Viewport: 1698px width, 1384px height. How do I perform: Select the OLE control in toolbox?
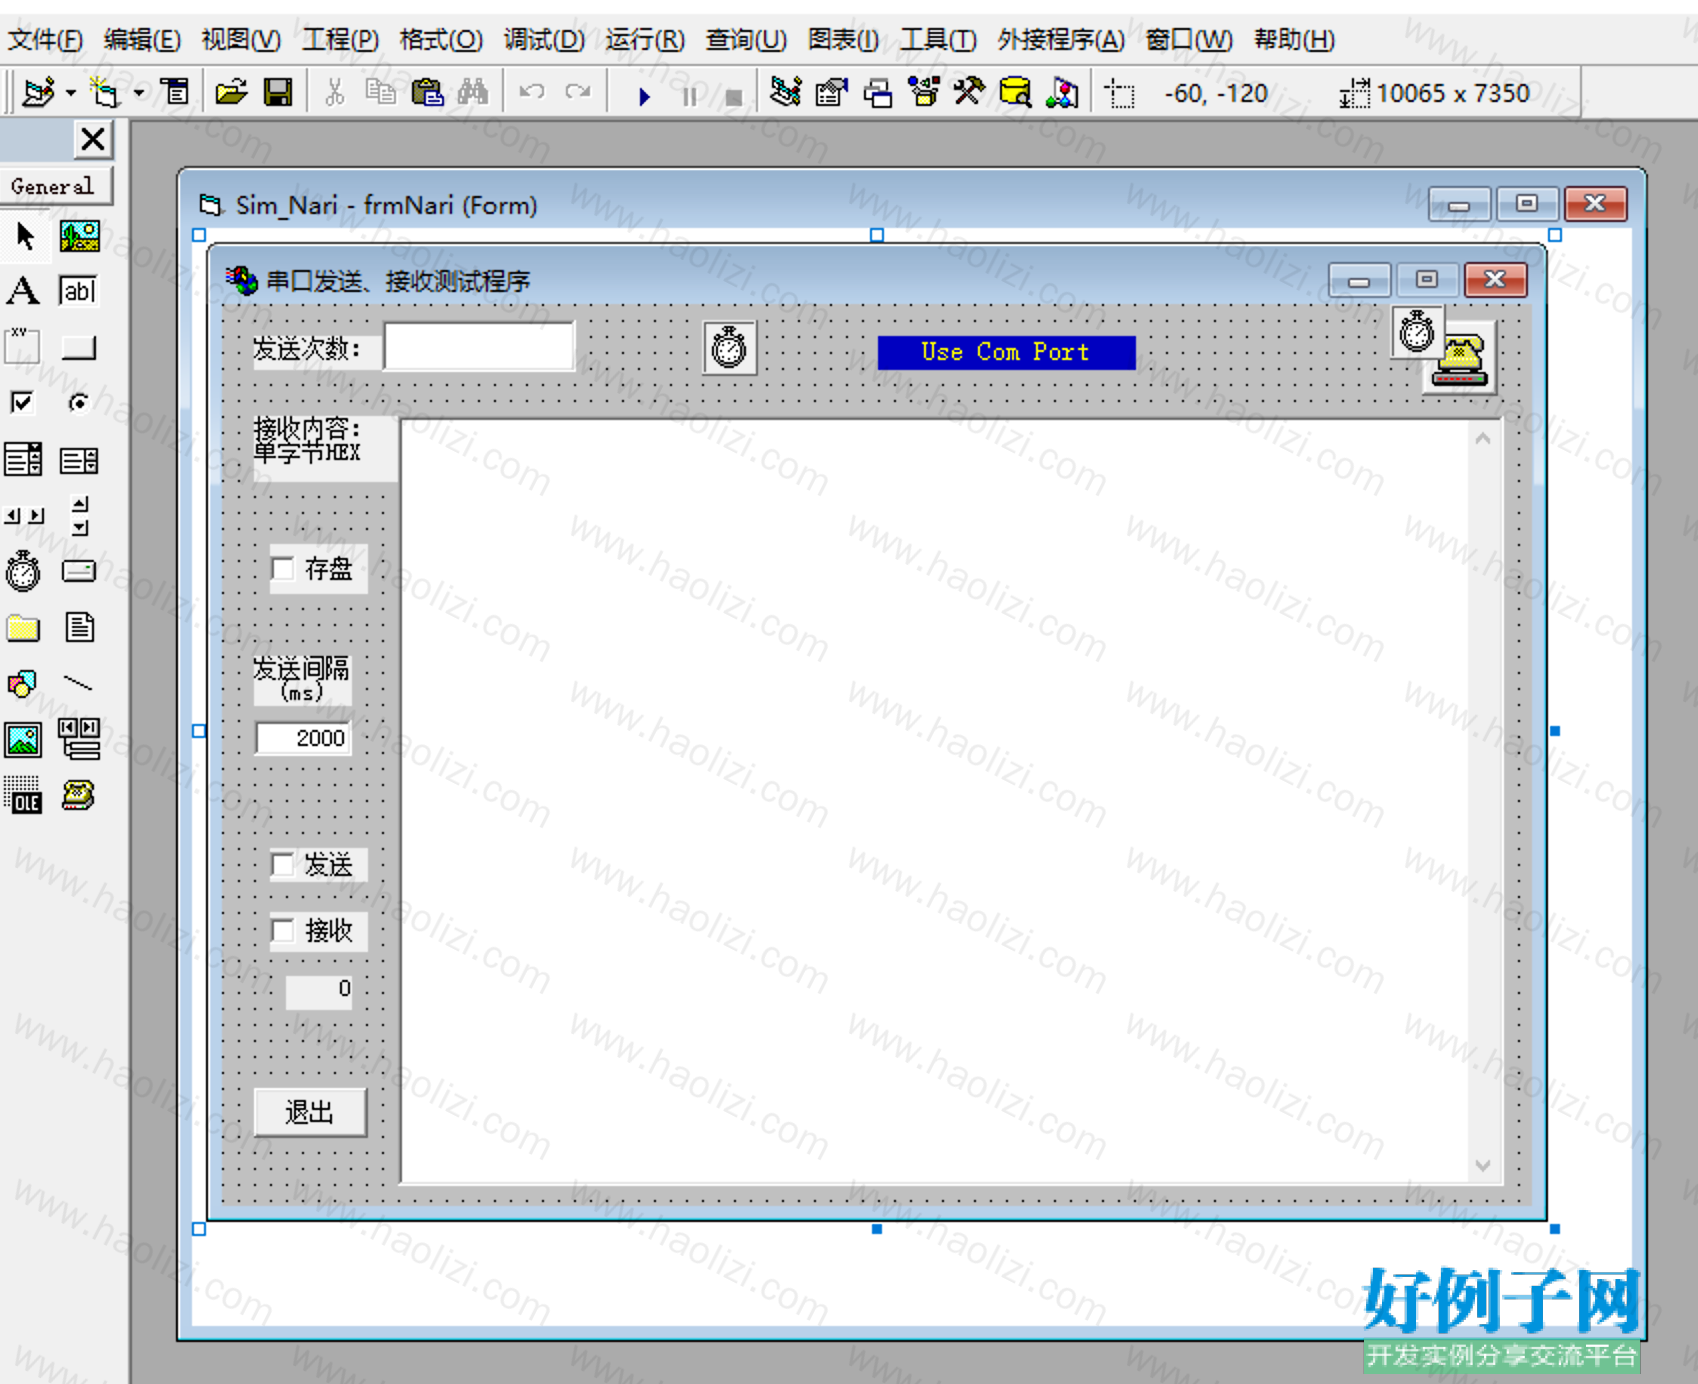pos(23,796)
